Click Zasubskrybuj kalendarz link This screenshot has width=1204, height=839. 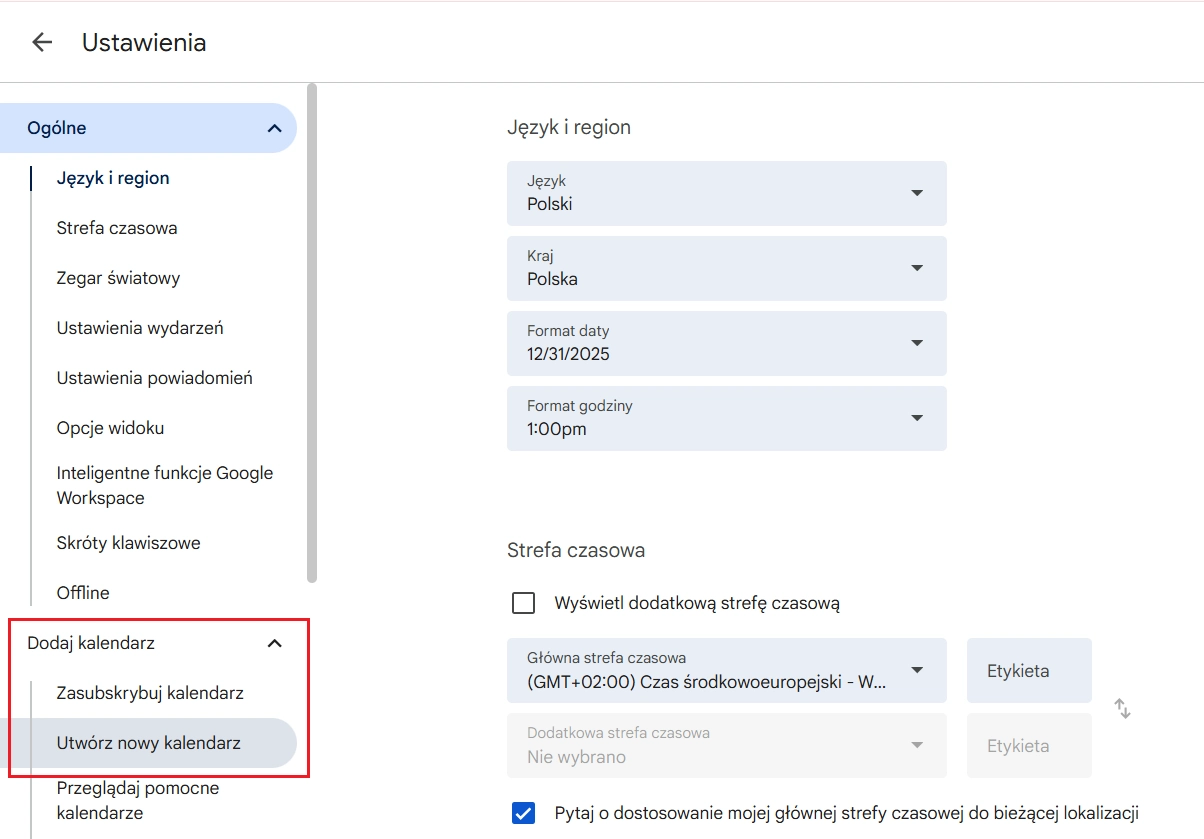[x=150, y=693]
